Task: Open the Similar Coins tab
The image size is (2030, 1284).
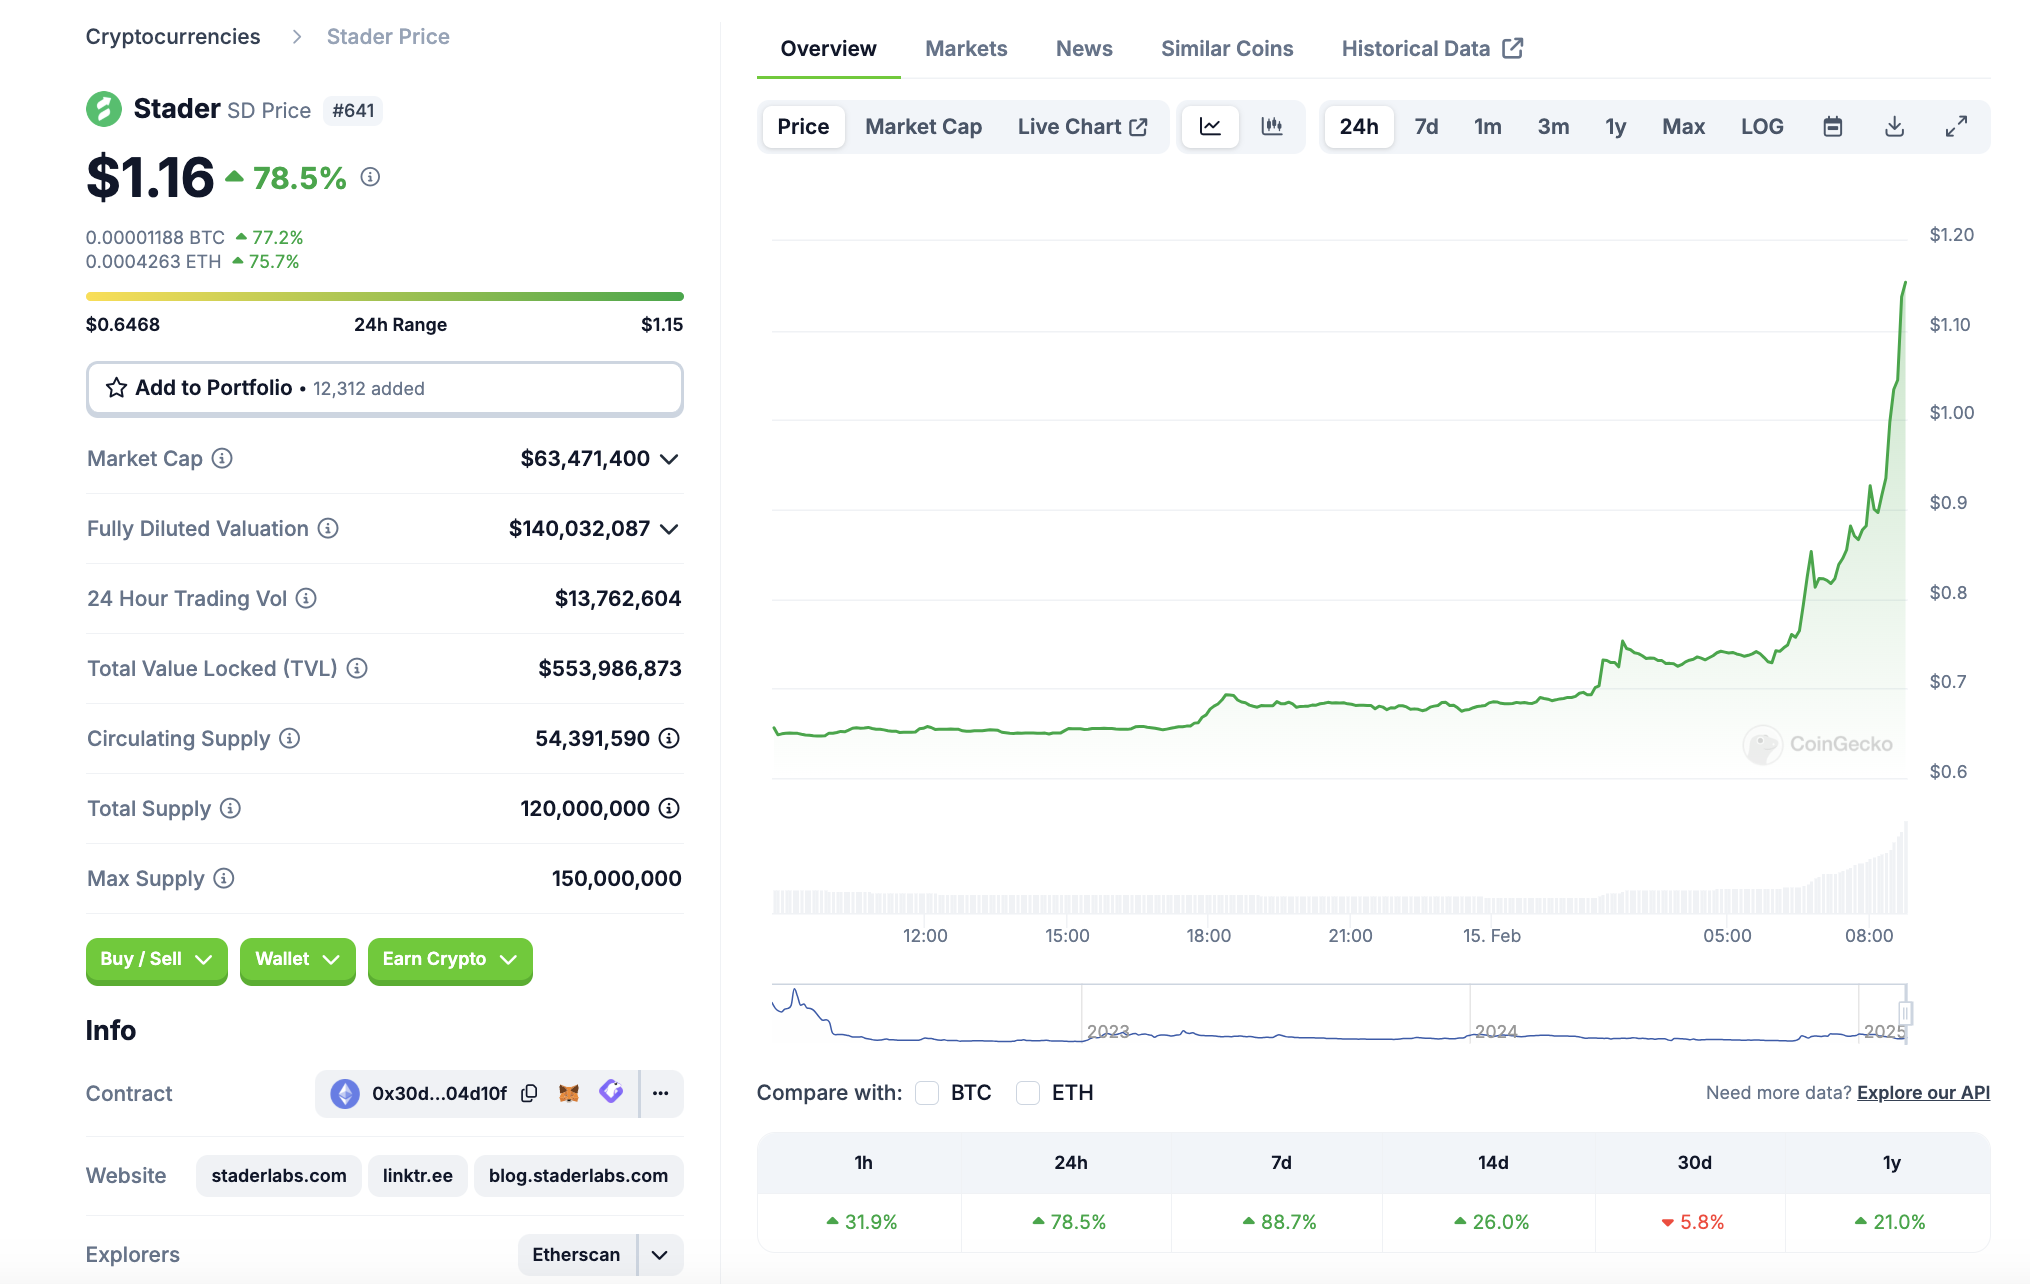Action: (x=1226, y=48)
